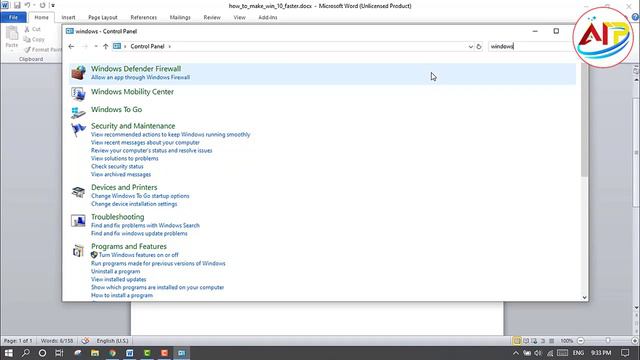This screenshot has height=360, width=640.
Task: Open Windows To Go link
Action: click(116, 109)
